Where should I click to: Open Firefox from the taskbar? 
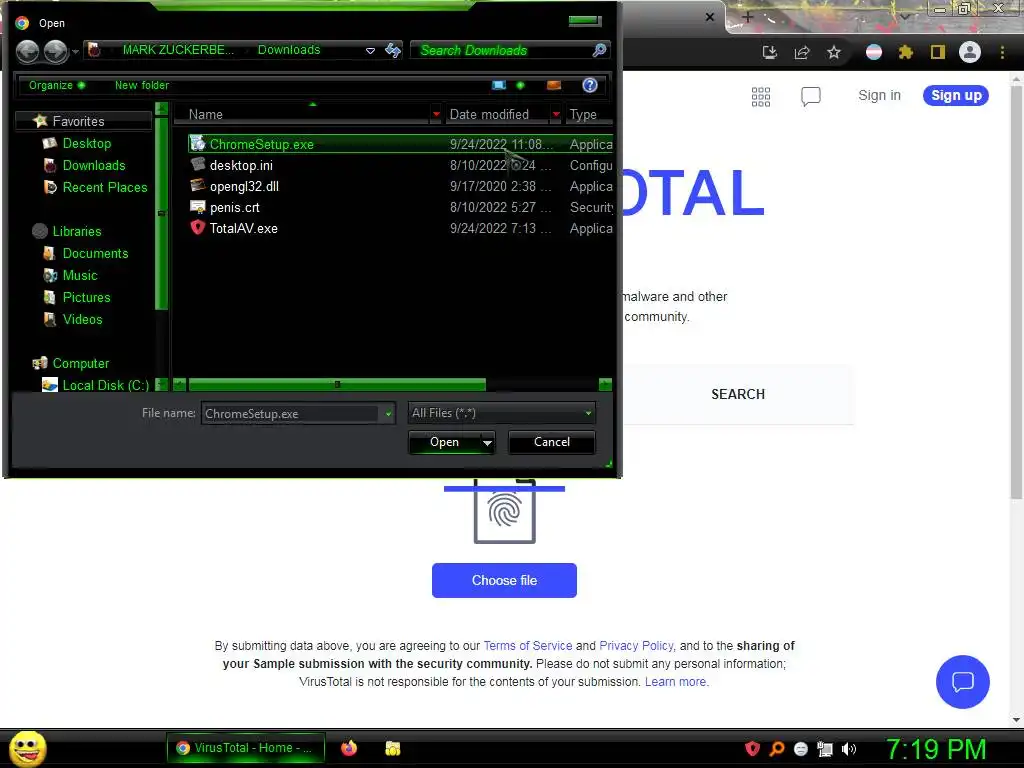point(349,748)
